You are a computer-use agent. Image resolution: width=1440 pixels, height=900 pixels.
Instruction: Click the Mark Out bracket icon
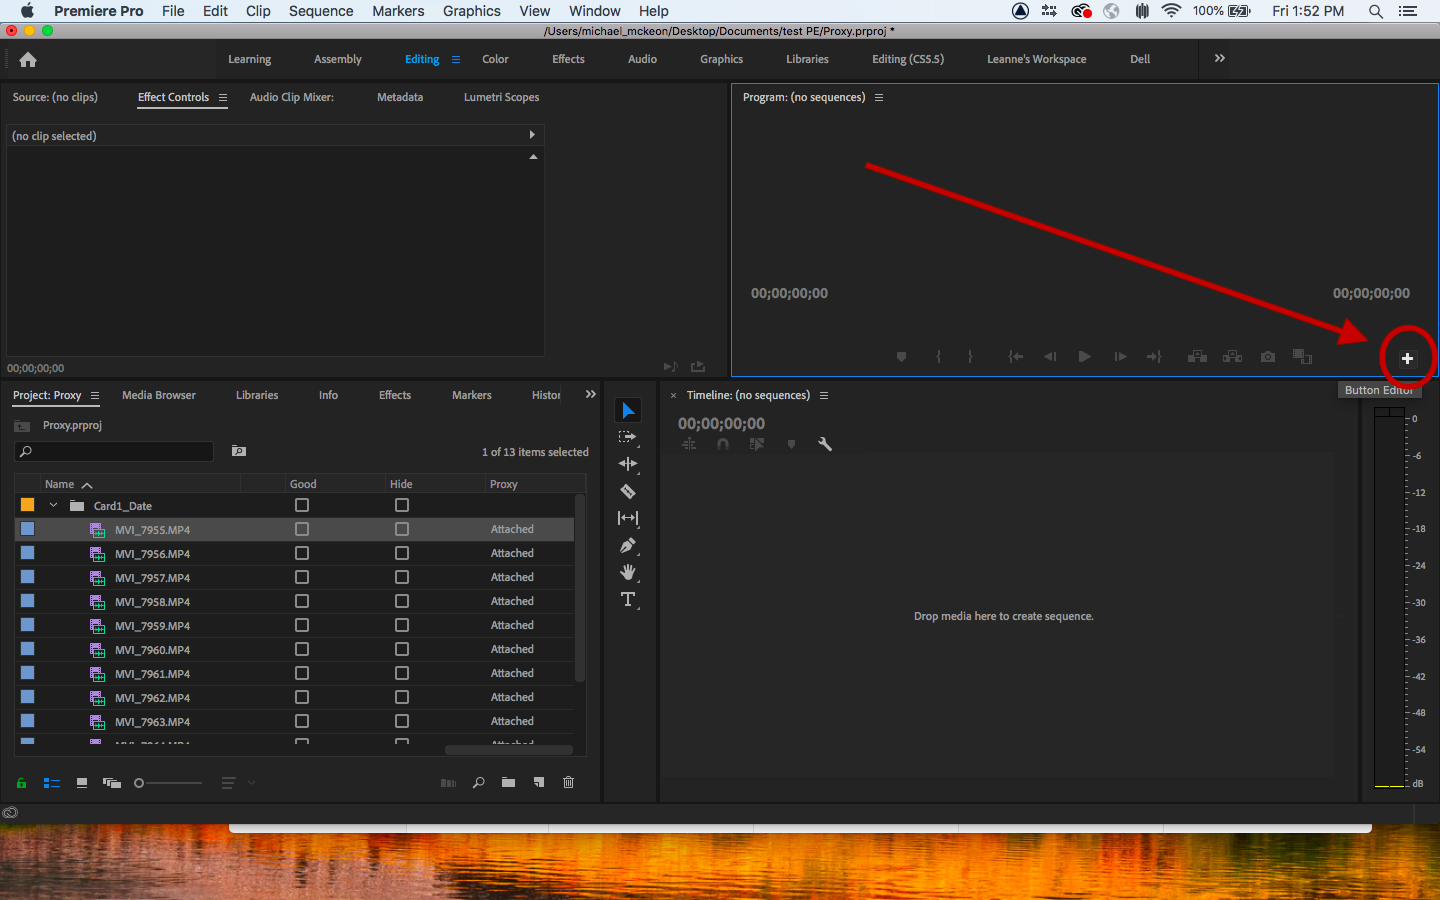(x=970, y=357)
